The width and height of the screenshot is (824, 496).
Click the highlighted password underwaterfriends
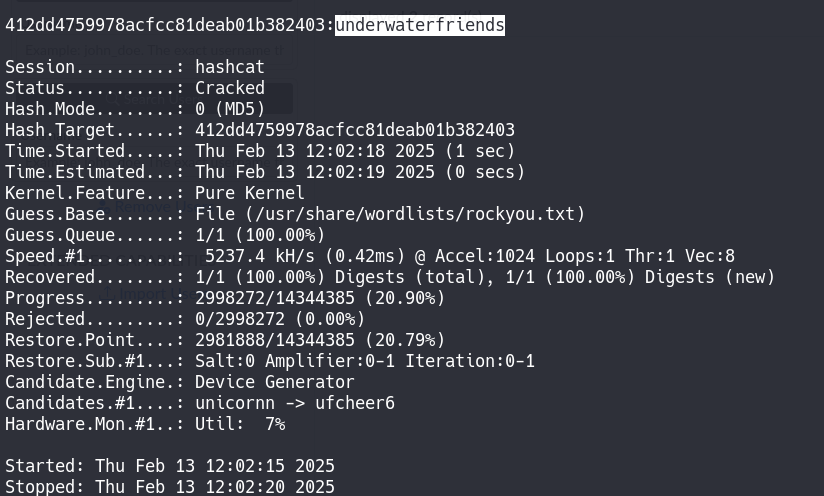[419, 25]
